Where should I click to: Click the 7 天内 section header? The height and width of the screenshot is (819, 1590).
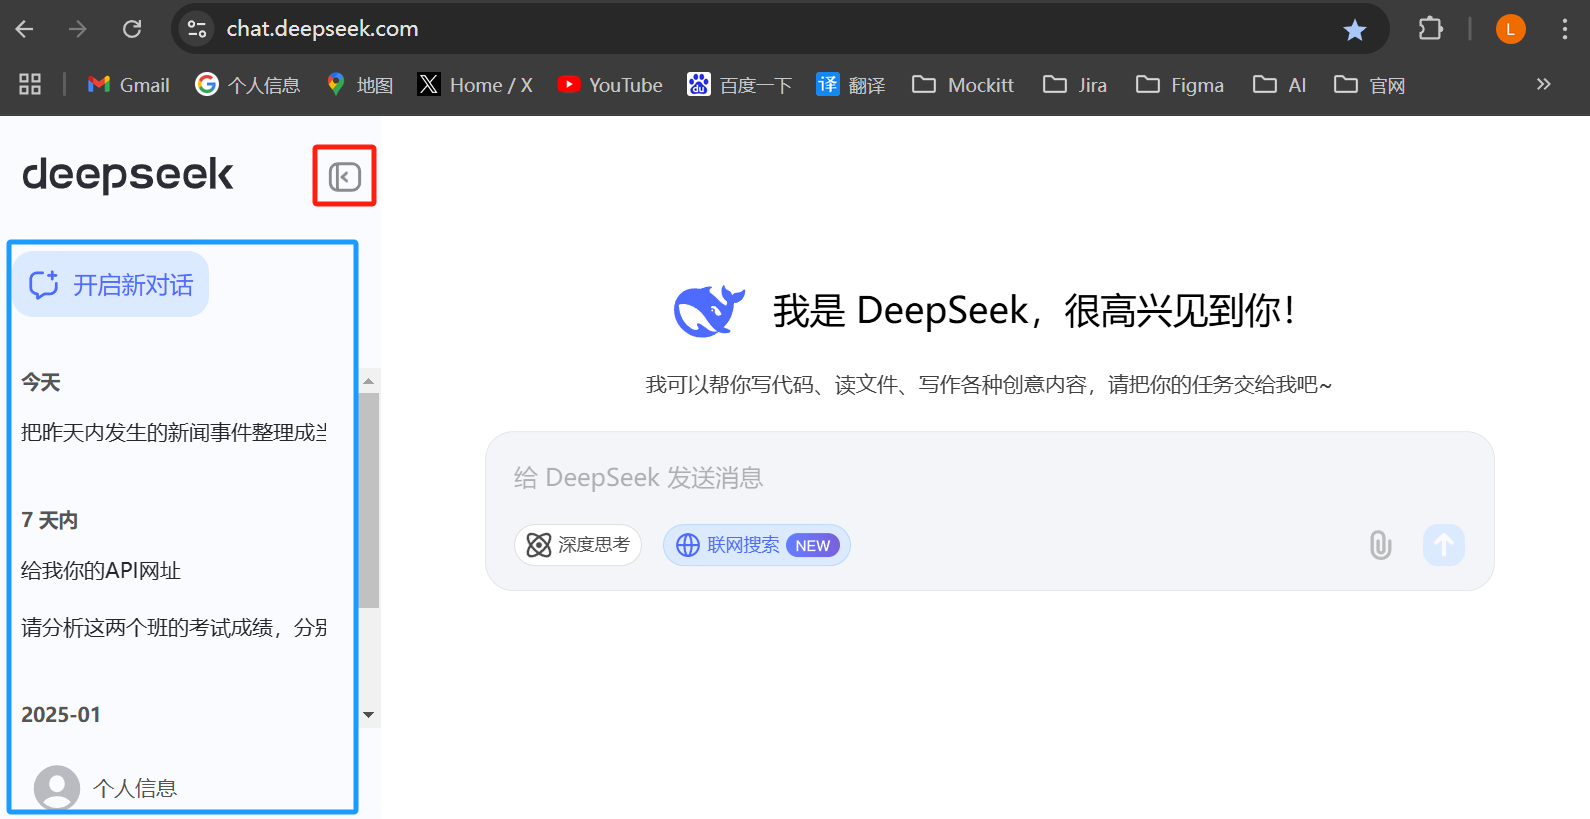[x=49, y=520]
